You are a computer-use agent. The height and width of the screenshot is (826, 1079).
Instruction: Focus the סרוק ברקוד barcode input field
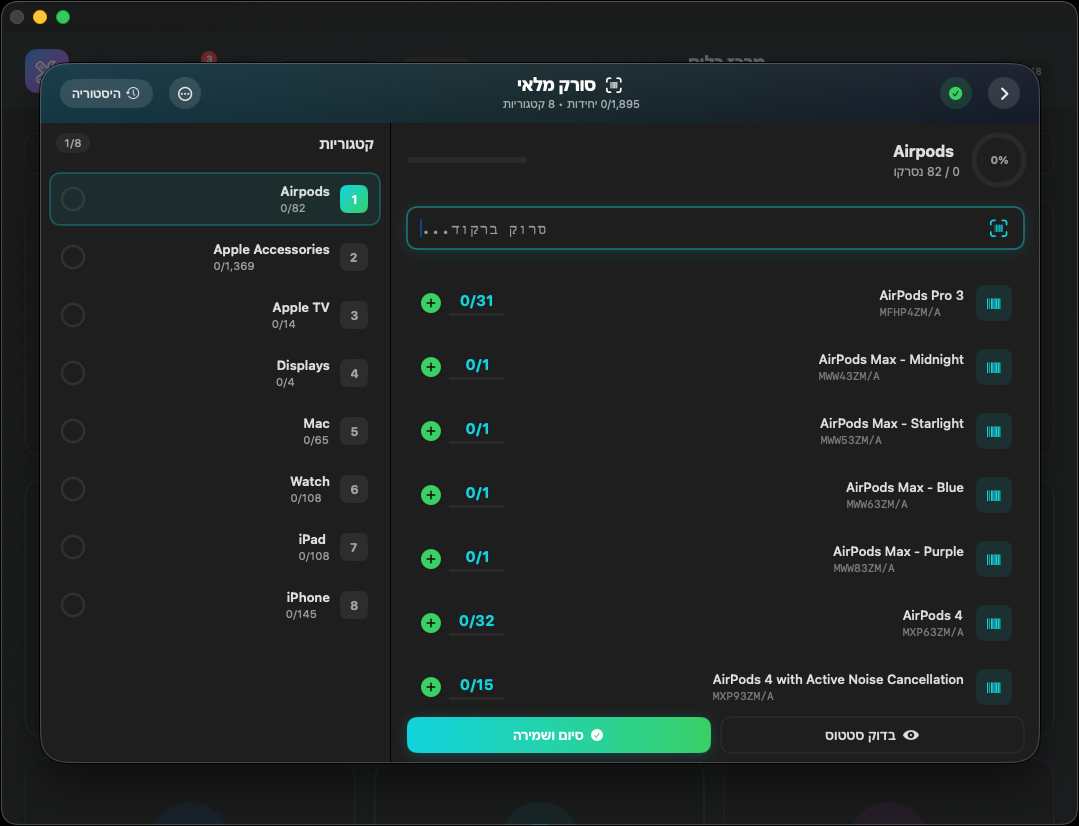[700, 228]
